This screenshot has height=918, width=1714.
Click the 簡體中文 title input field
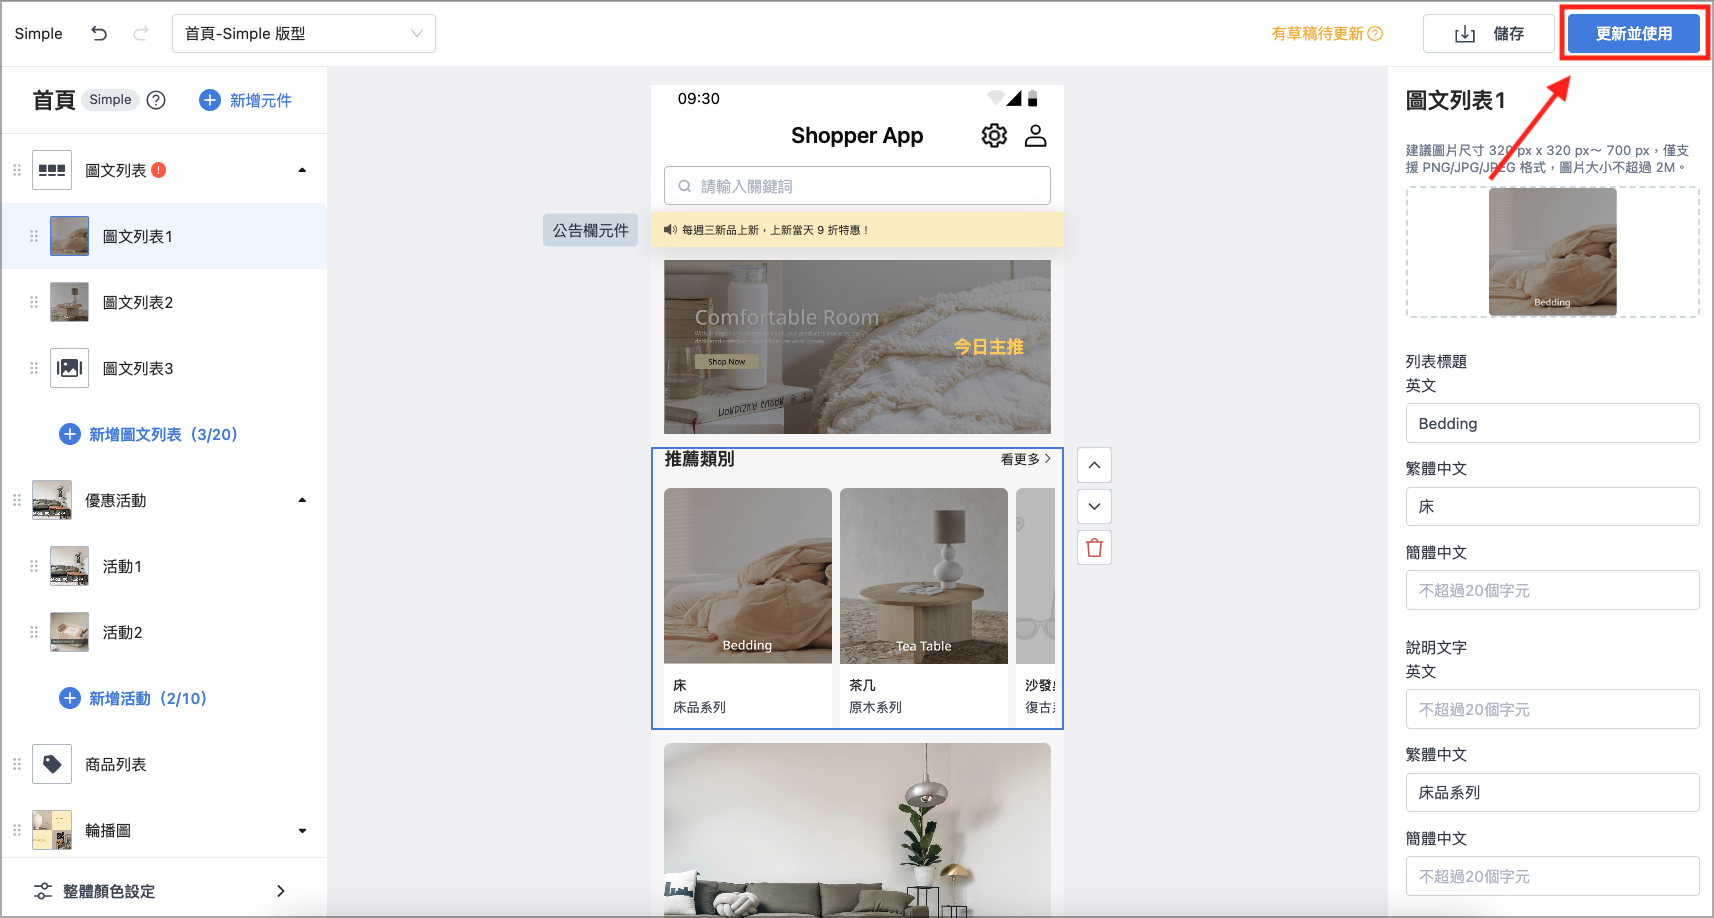1553,590
